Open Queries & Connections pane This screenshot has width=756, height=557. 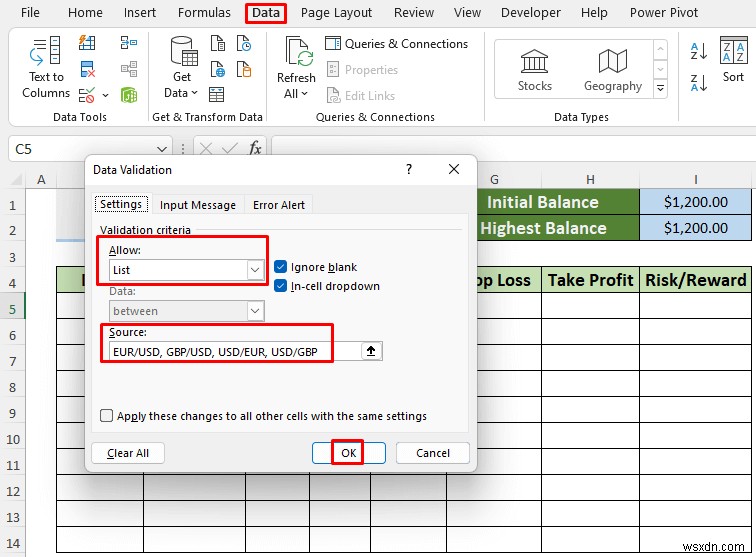click(x=396, y=44)
